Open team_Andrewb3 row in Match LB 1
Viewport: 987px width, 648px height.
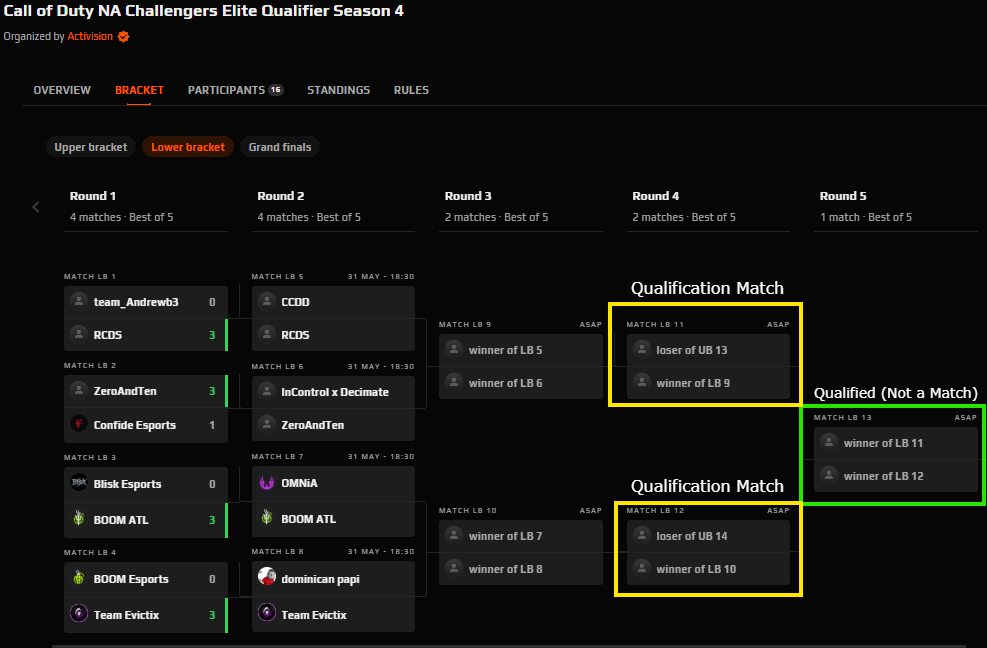145,302
